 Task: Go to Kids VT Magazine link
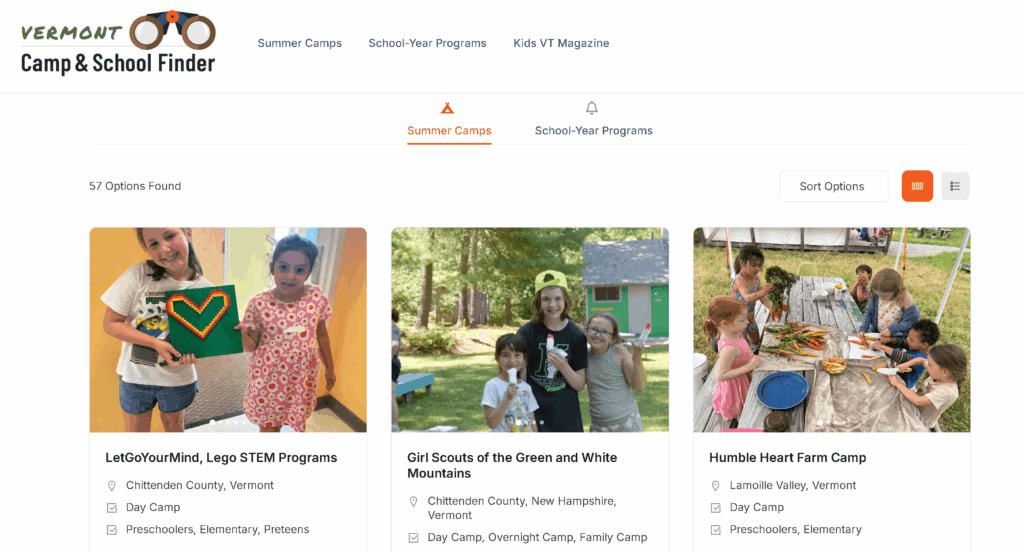pos(561,43)
